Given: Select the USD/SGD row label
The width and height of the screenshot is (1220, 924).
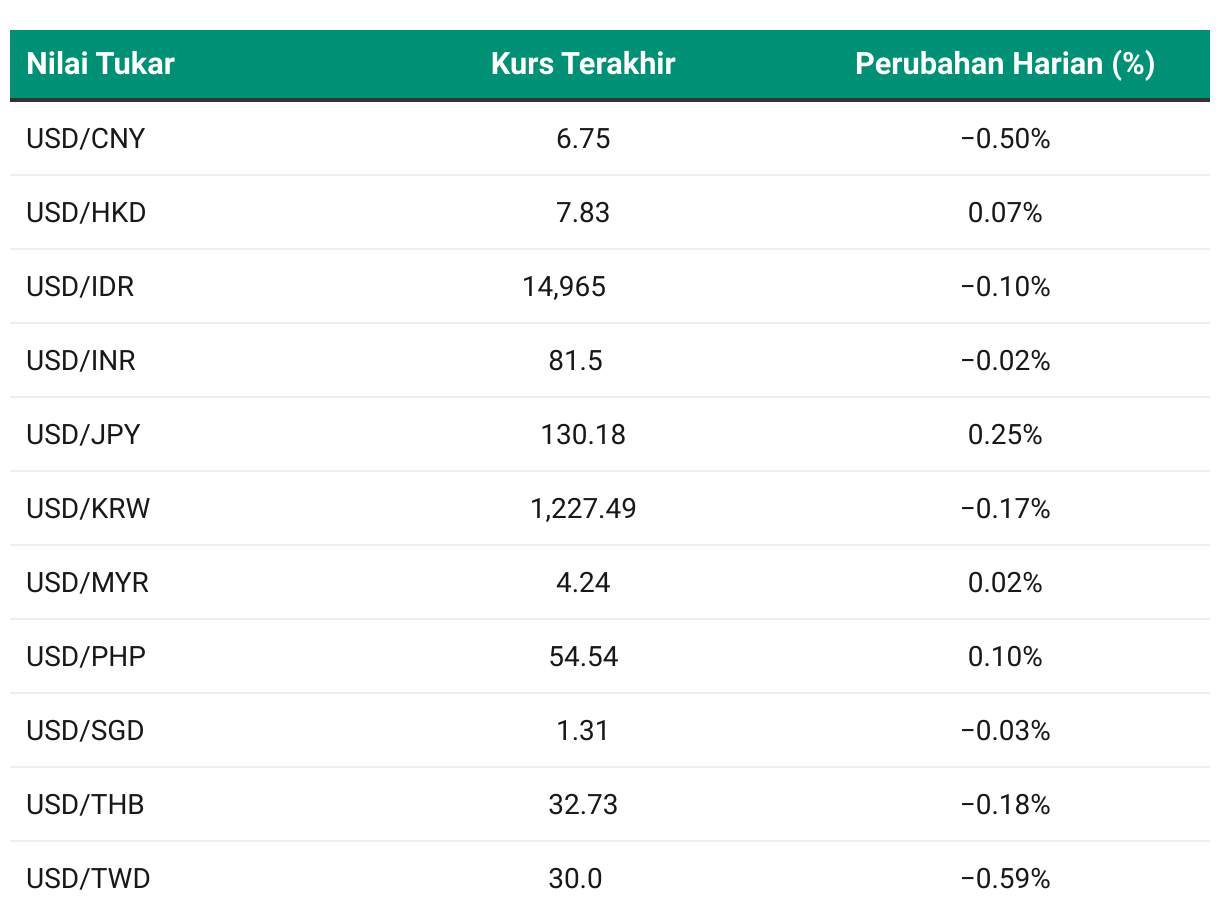Looking at the screenshot, I should [85, 731].
